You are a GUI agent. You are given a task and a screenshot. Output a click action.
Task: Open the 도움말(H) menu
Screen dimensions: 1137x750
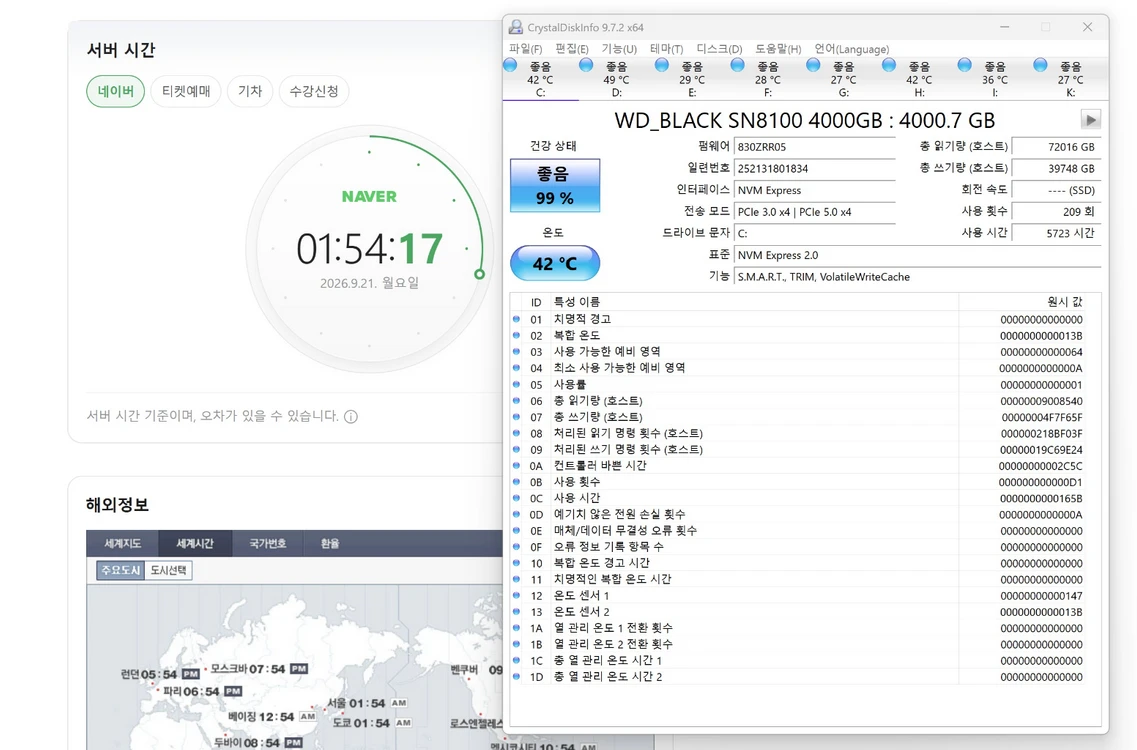[x=778, y=49]
